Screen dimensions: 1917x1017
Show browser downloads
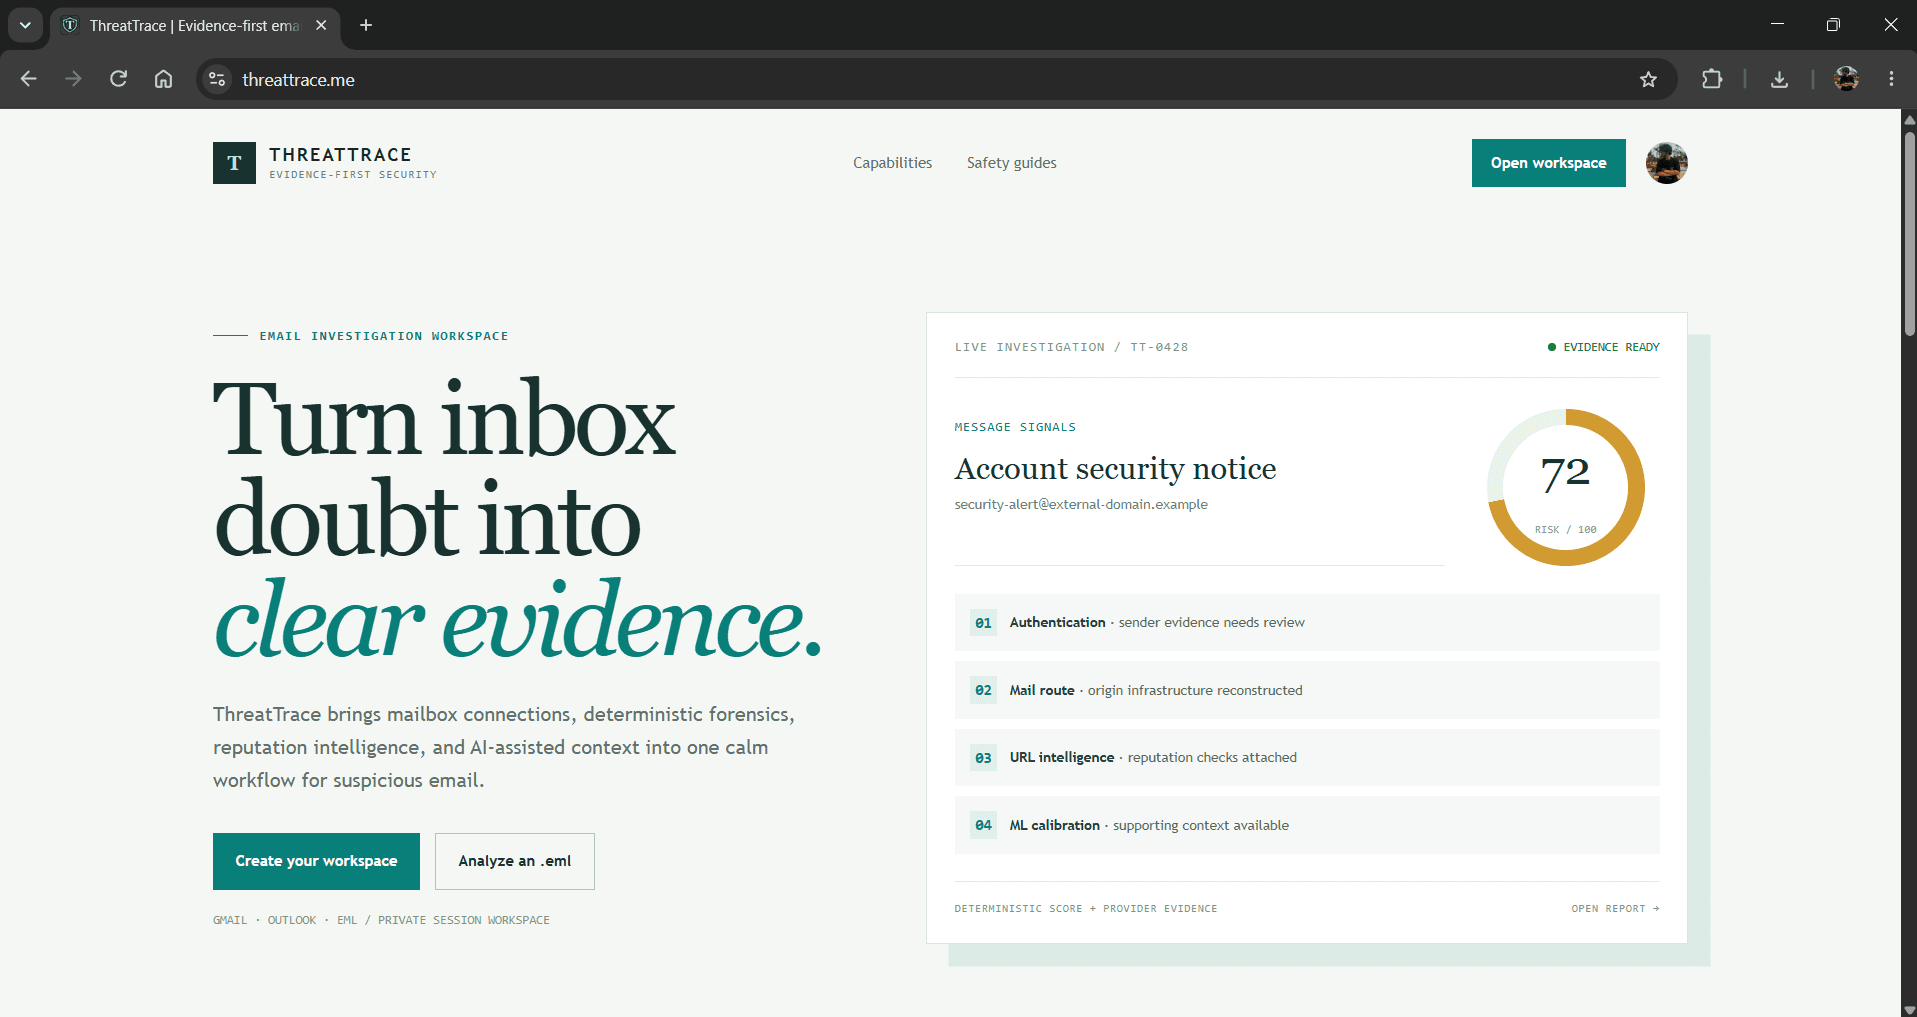(1779, 79)
